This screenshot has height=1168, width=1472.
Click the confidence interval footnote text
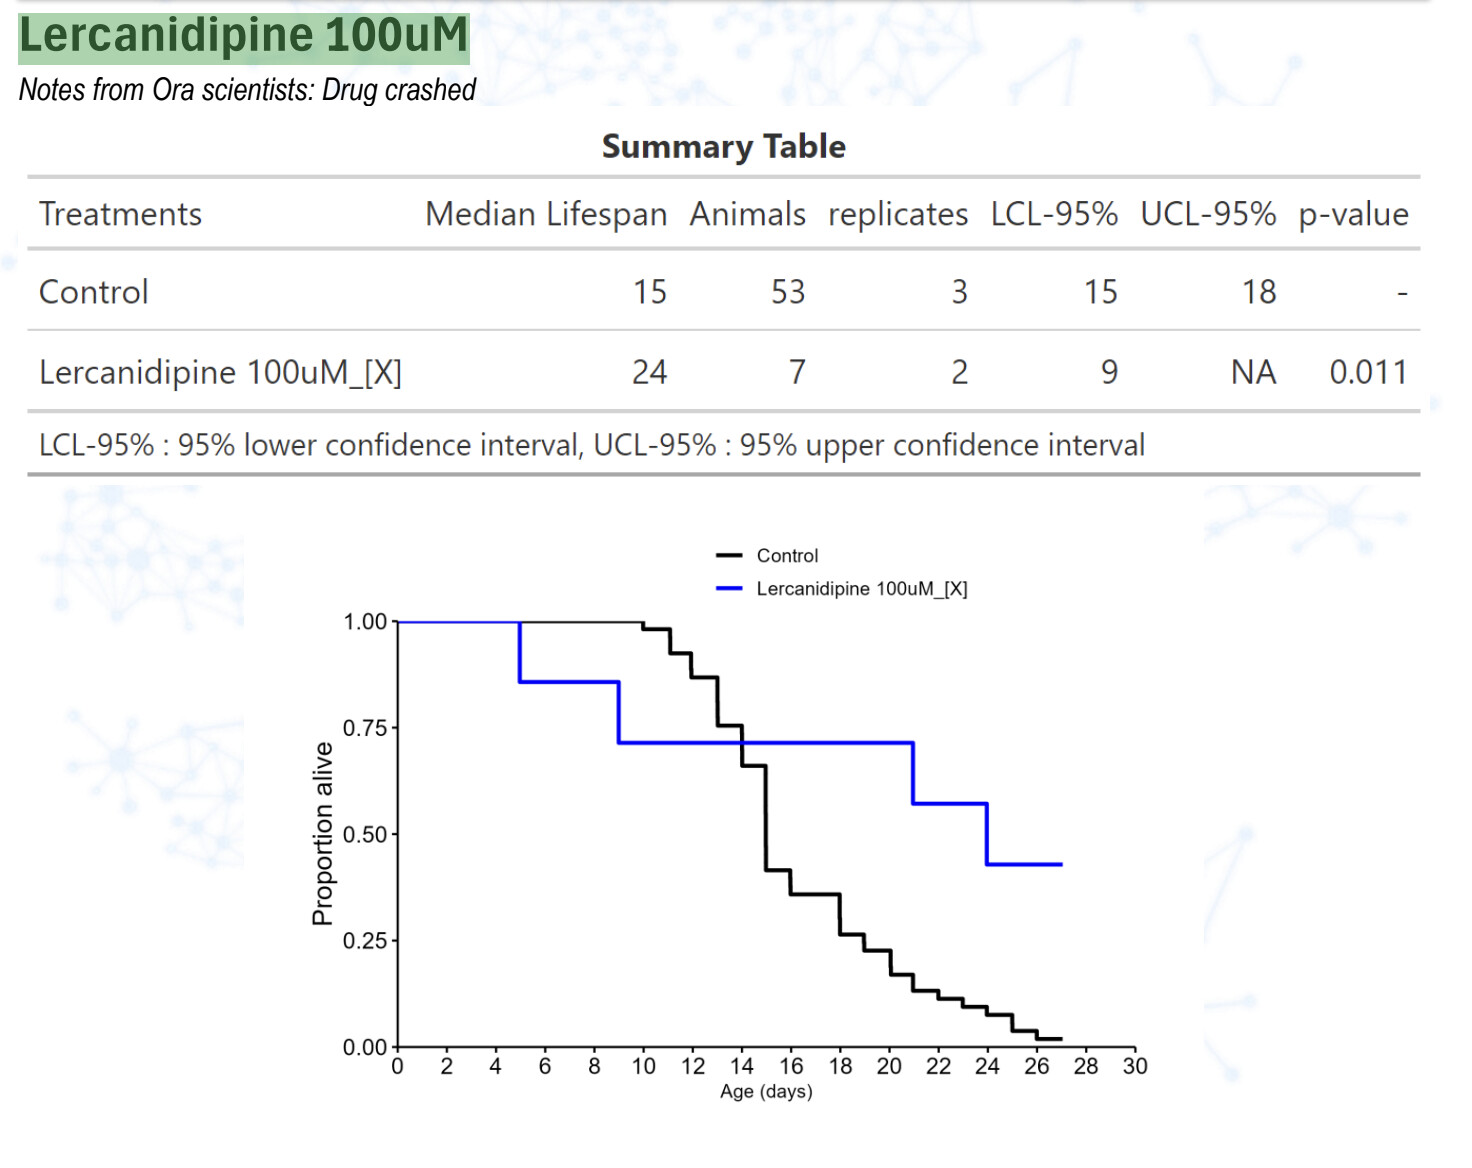coord(591,445)
